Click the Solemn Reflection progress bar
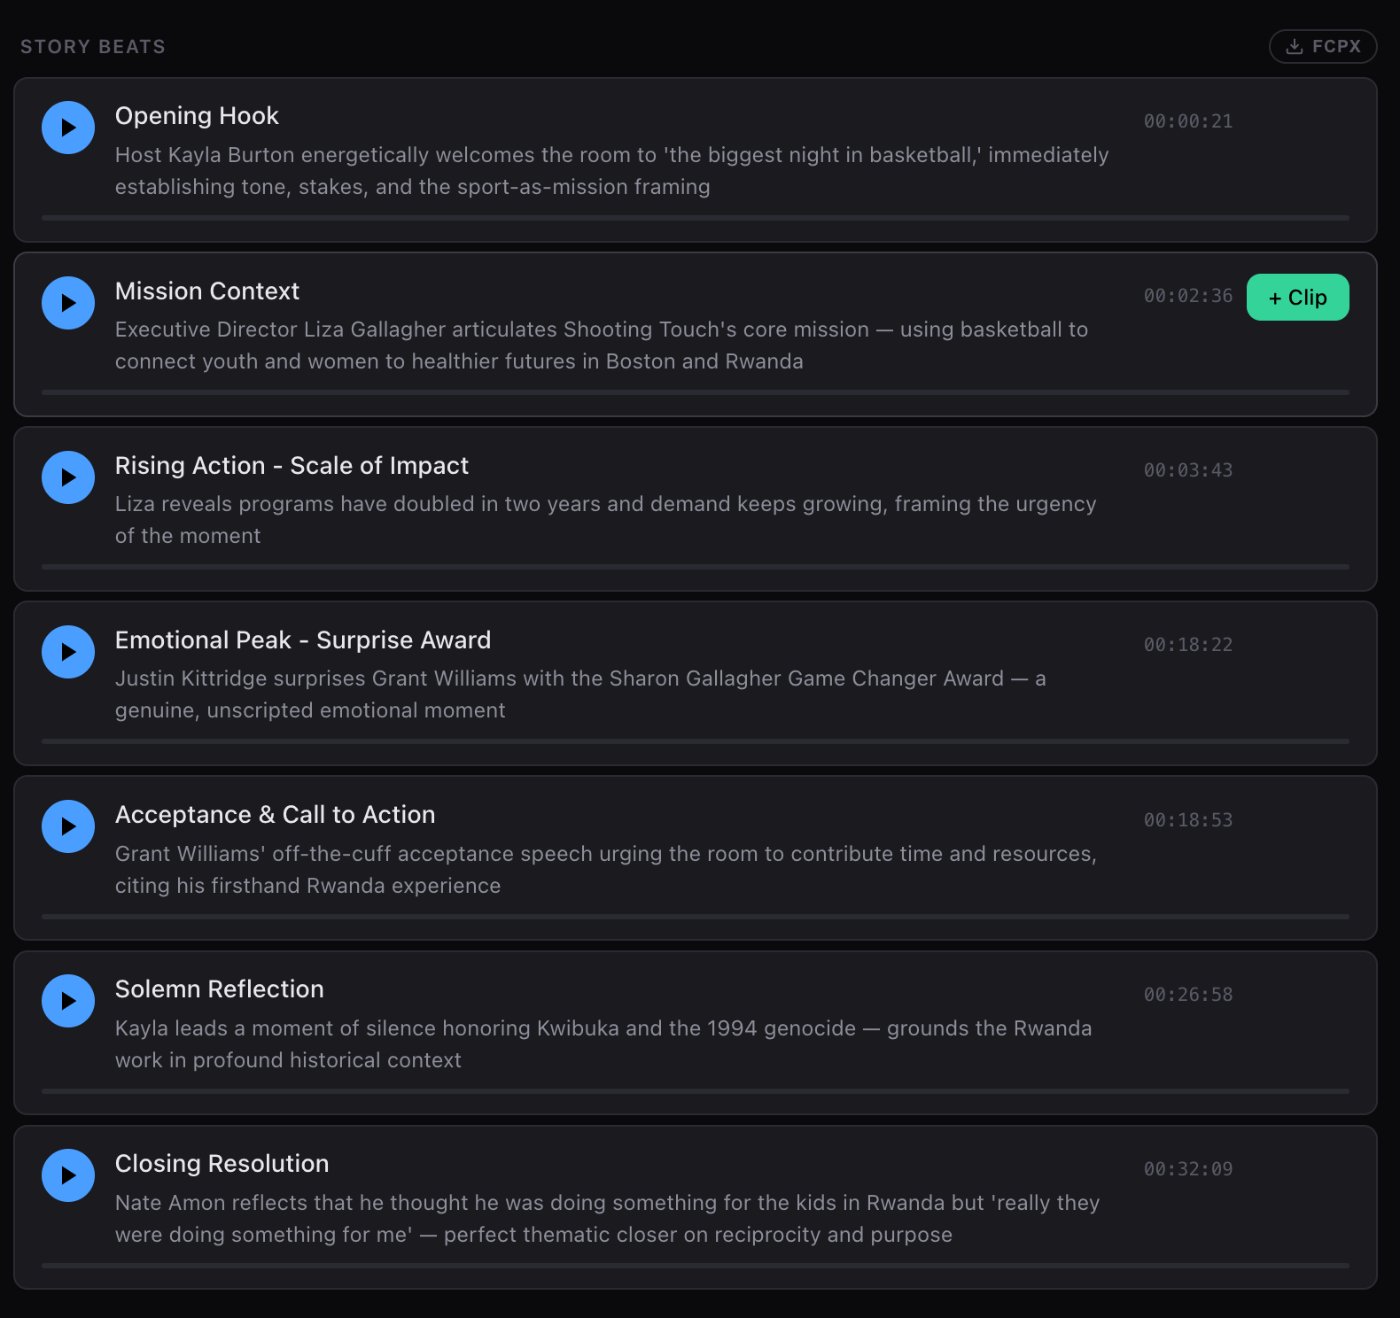The height and width of the screenshot is (1318, 1400). click(695, 1091)
